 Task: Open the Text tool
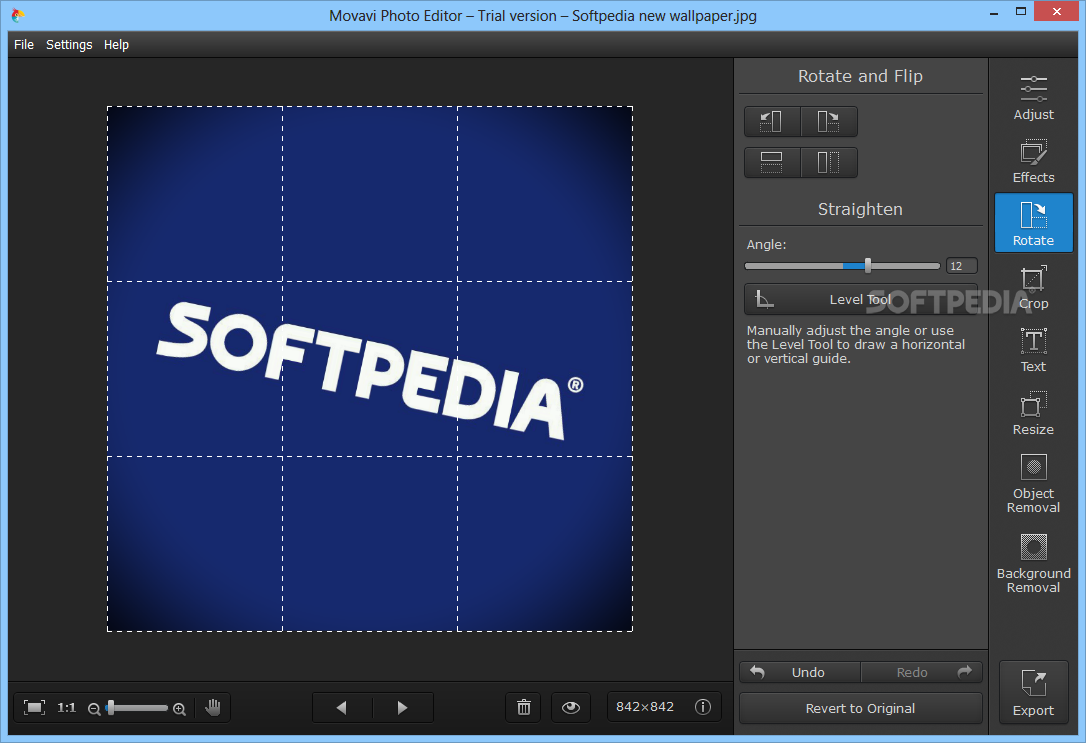(1033, 350)
